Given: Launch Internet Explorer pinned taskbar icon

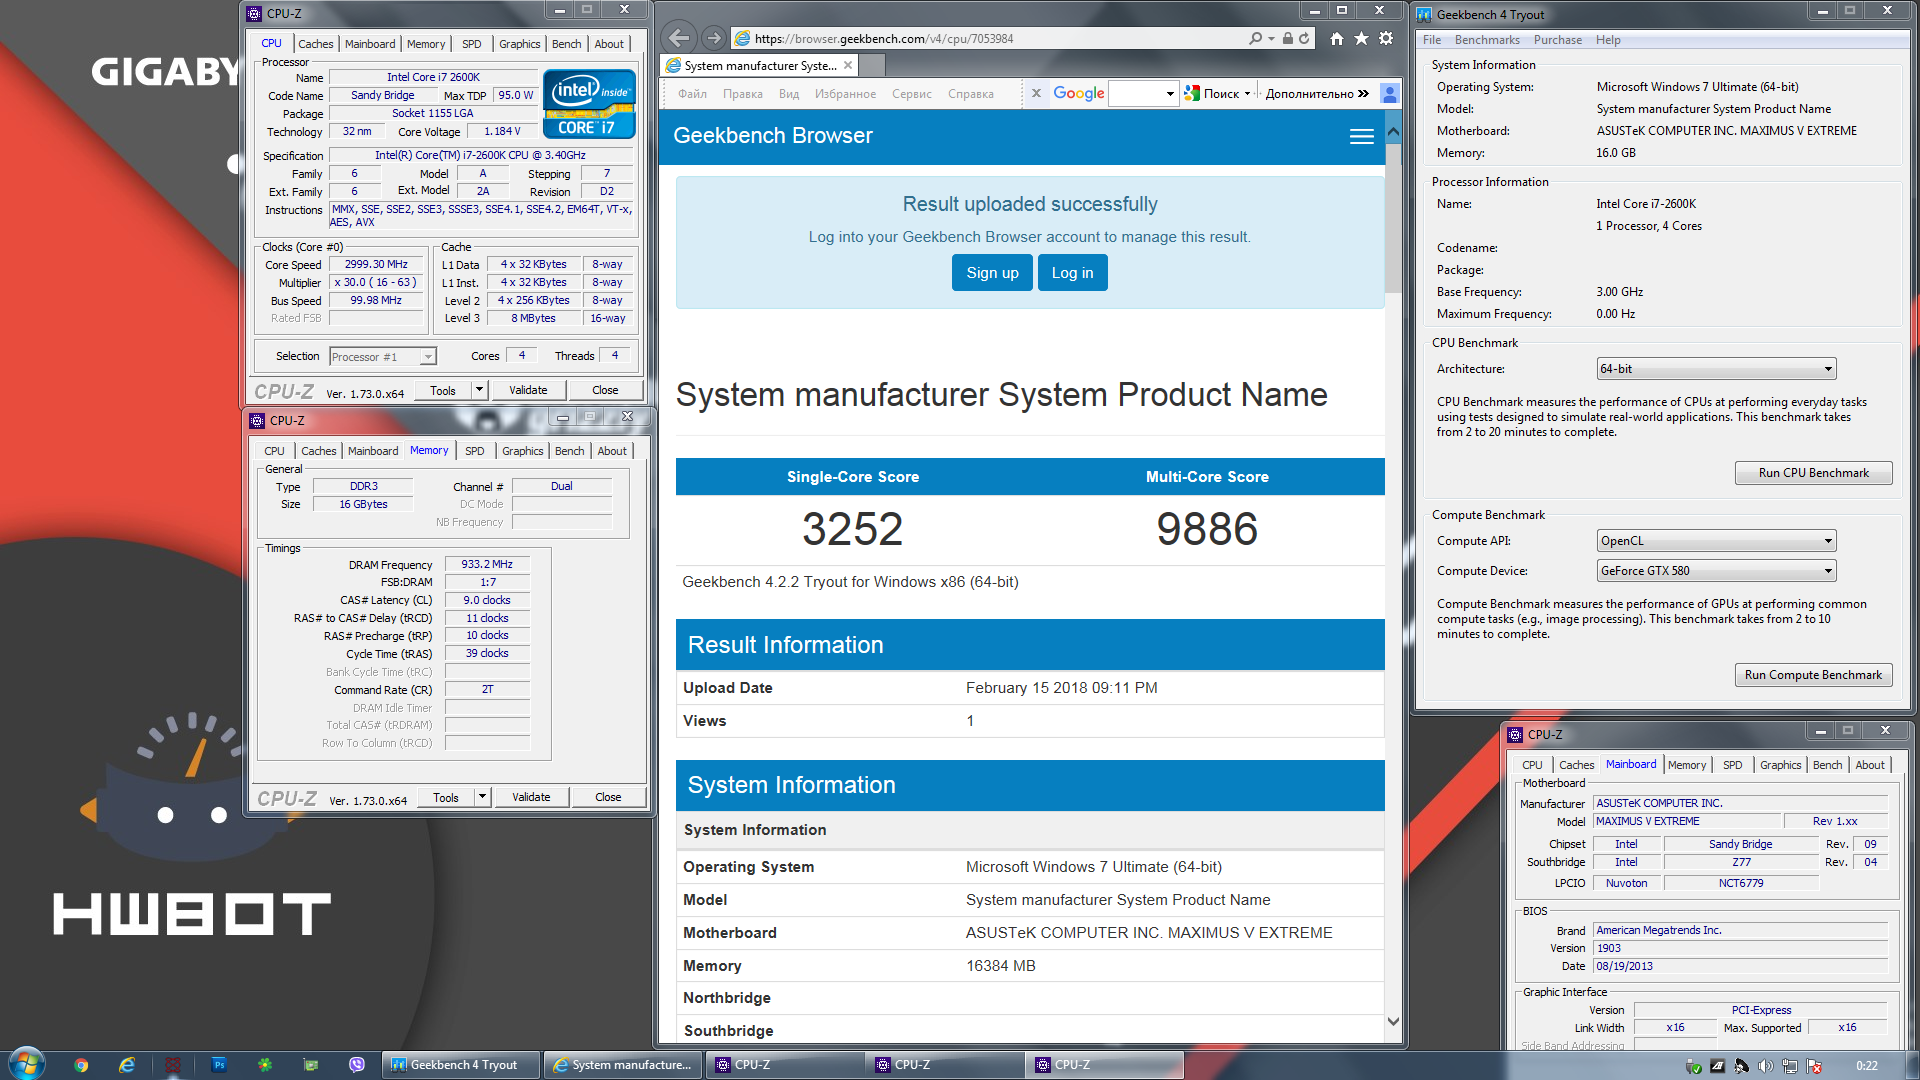Looking at the screenshot, I should pos(127,1065).
